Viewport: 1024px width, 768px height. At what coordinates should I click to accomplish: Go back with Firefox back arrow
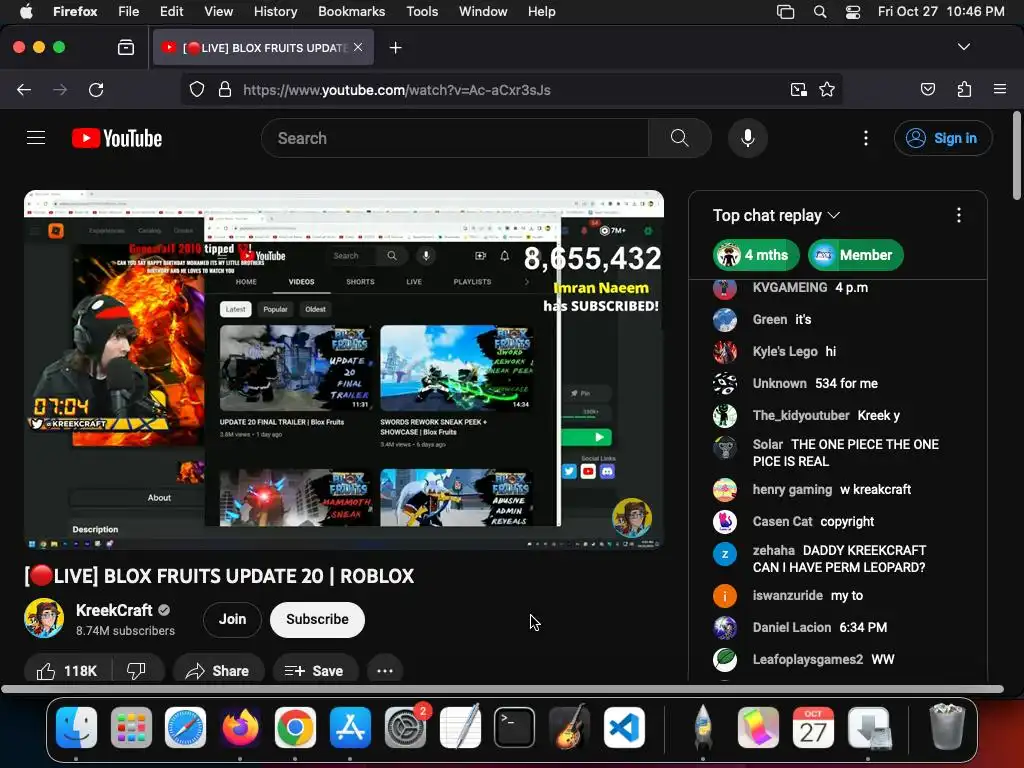[24, 89]
